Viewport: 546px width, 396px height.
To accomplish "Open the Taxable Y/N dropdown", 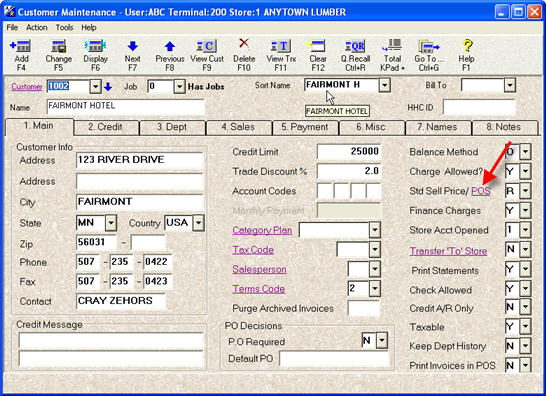I will 525,327.
